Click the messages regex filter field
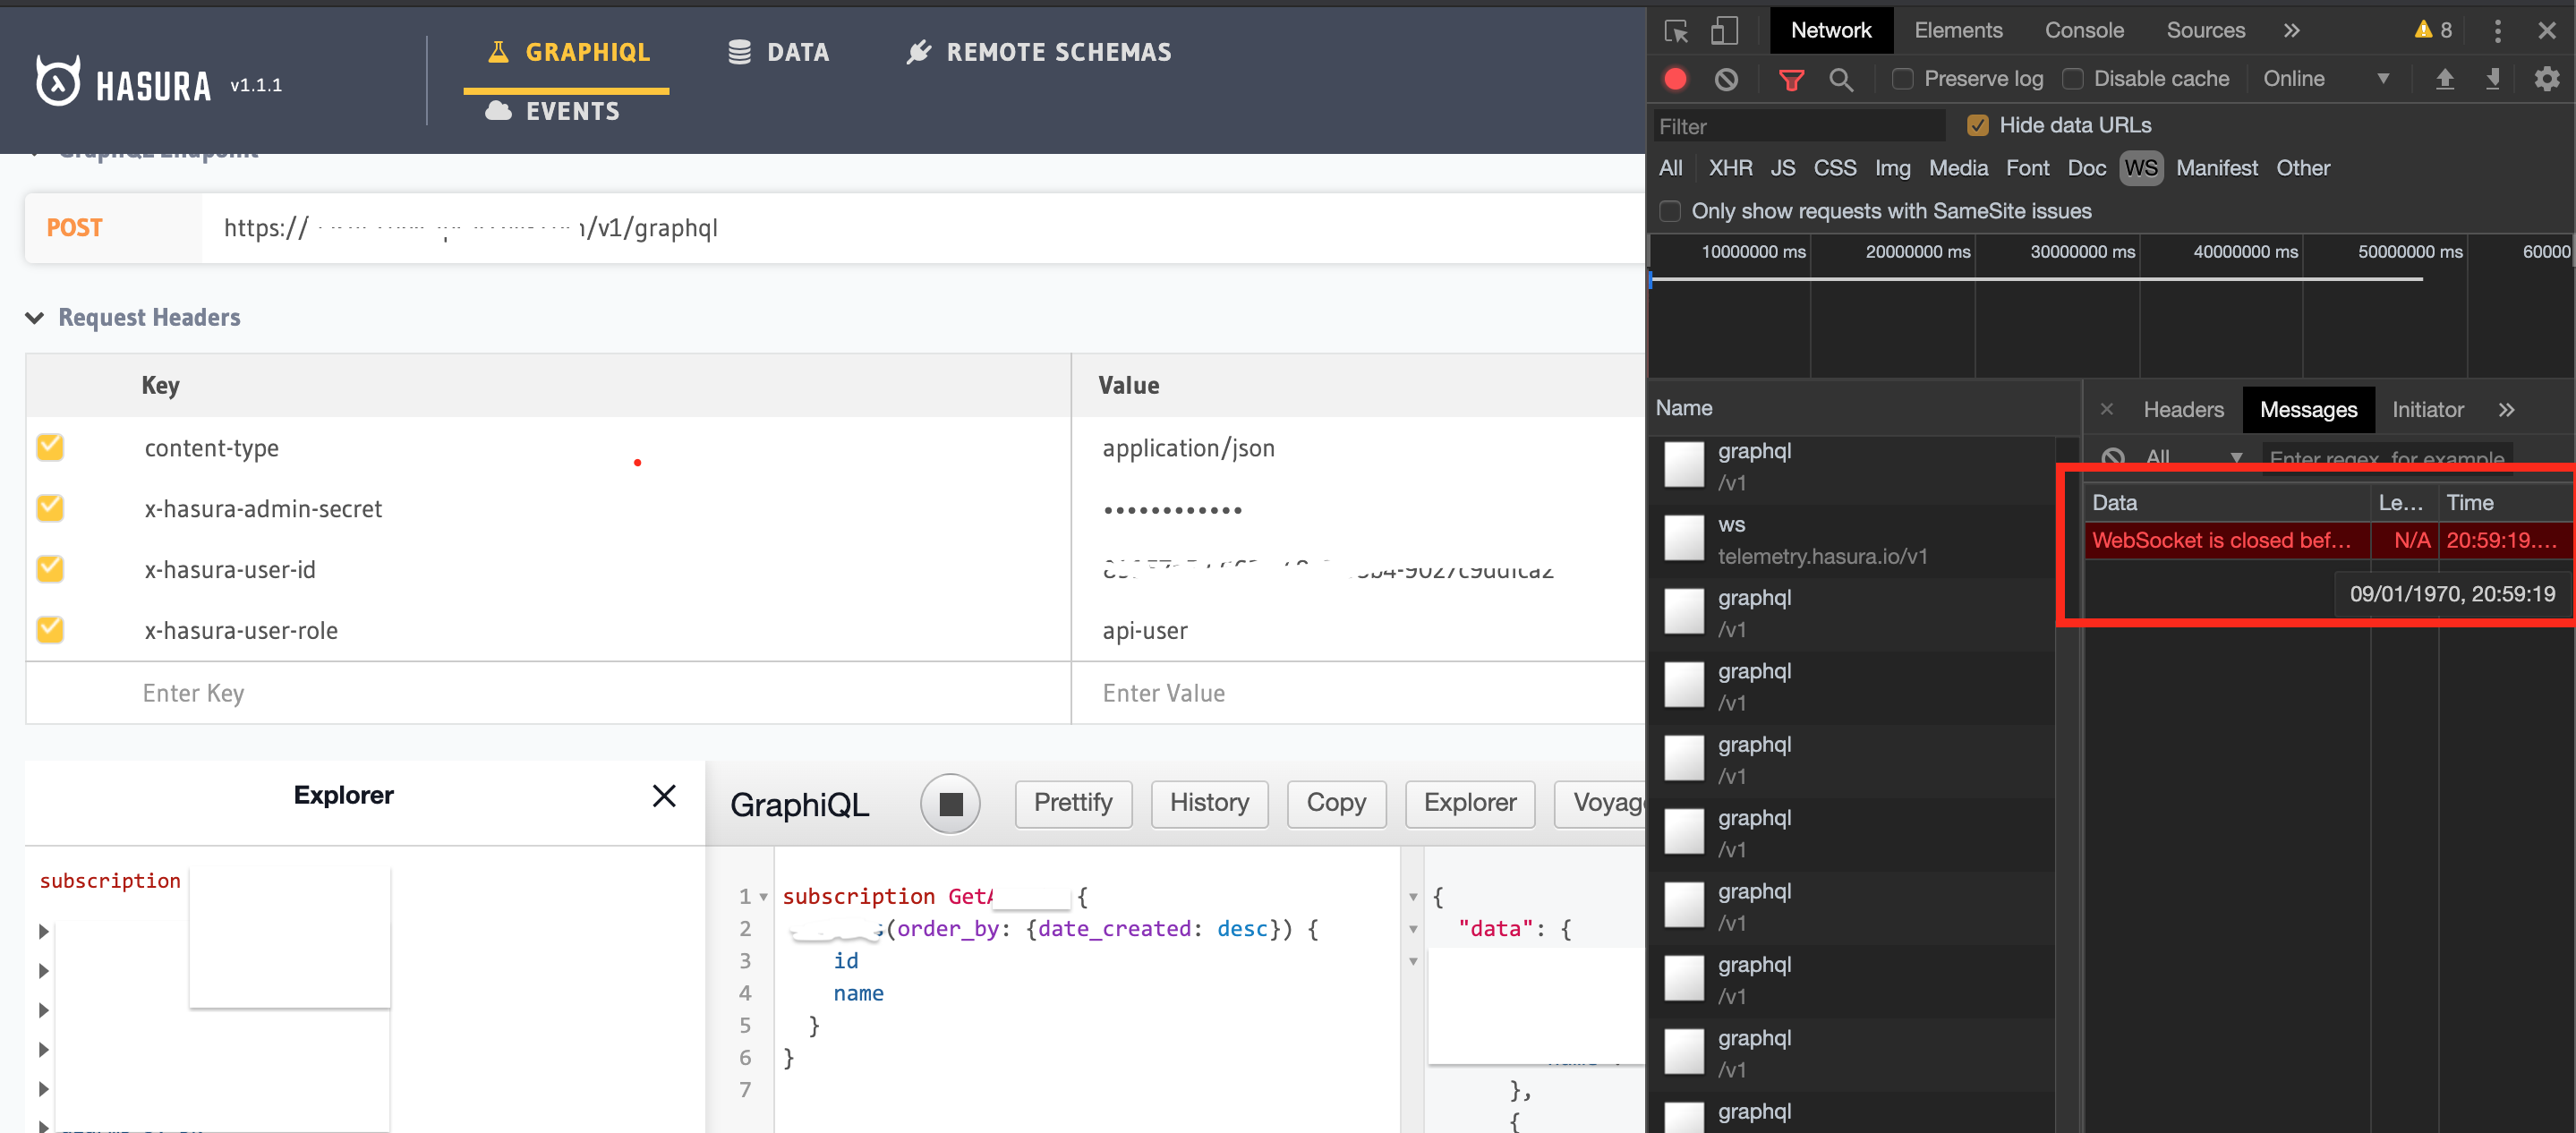 click(x=2386, y=458)
